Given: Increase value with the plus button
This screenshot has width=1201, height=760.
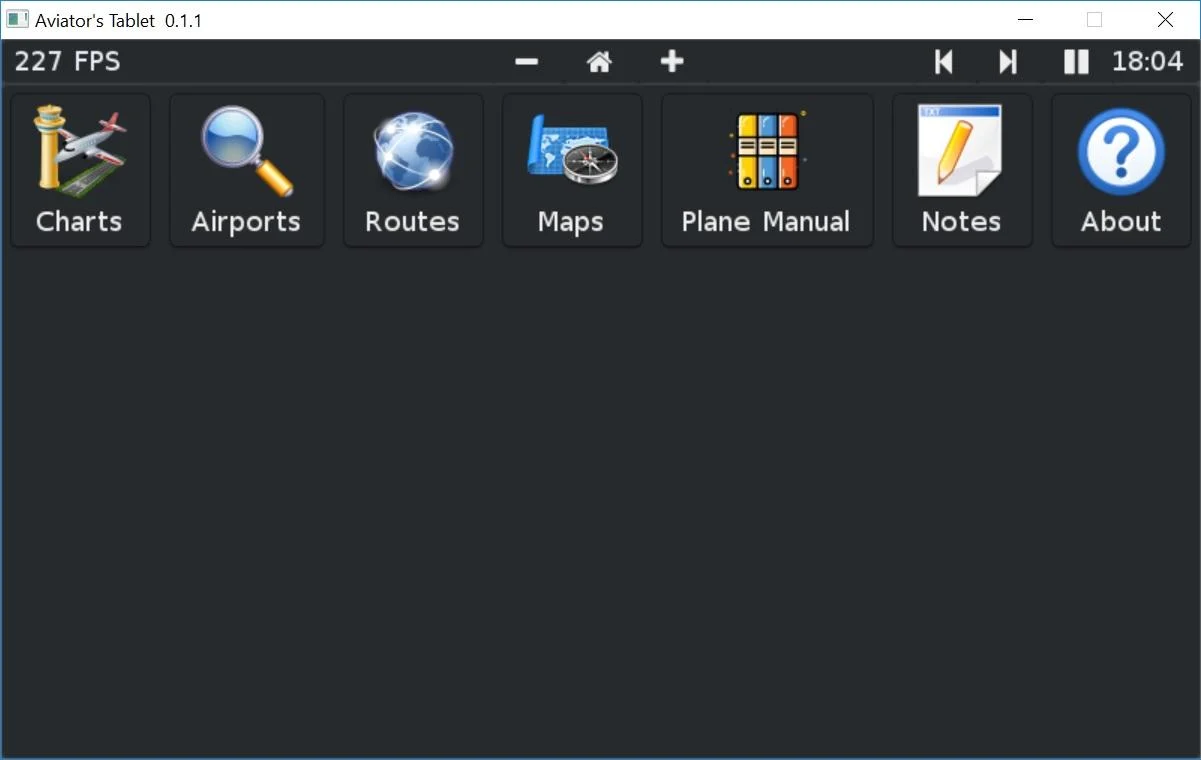Looking at the screenshot, I should (x=672, y=61).
